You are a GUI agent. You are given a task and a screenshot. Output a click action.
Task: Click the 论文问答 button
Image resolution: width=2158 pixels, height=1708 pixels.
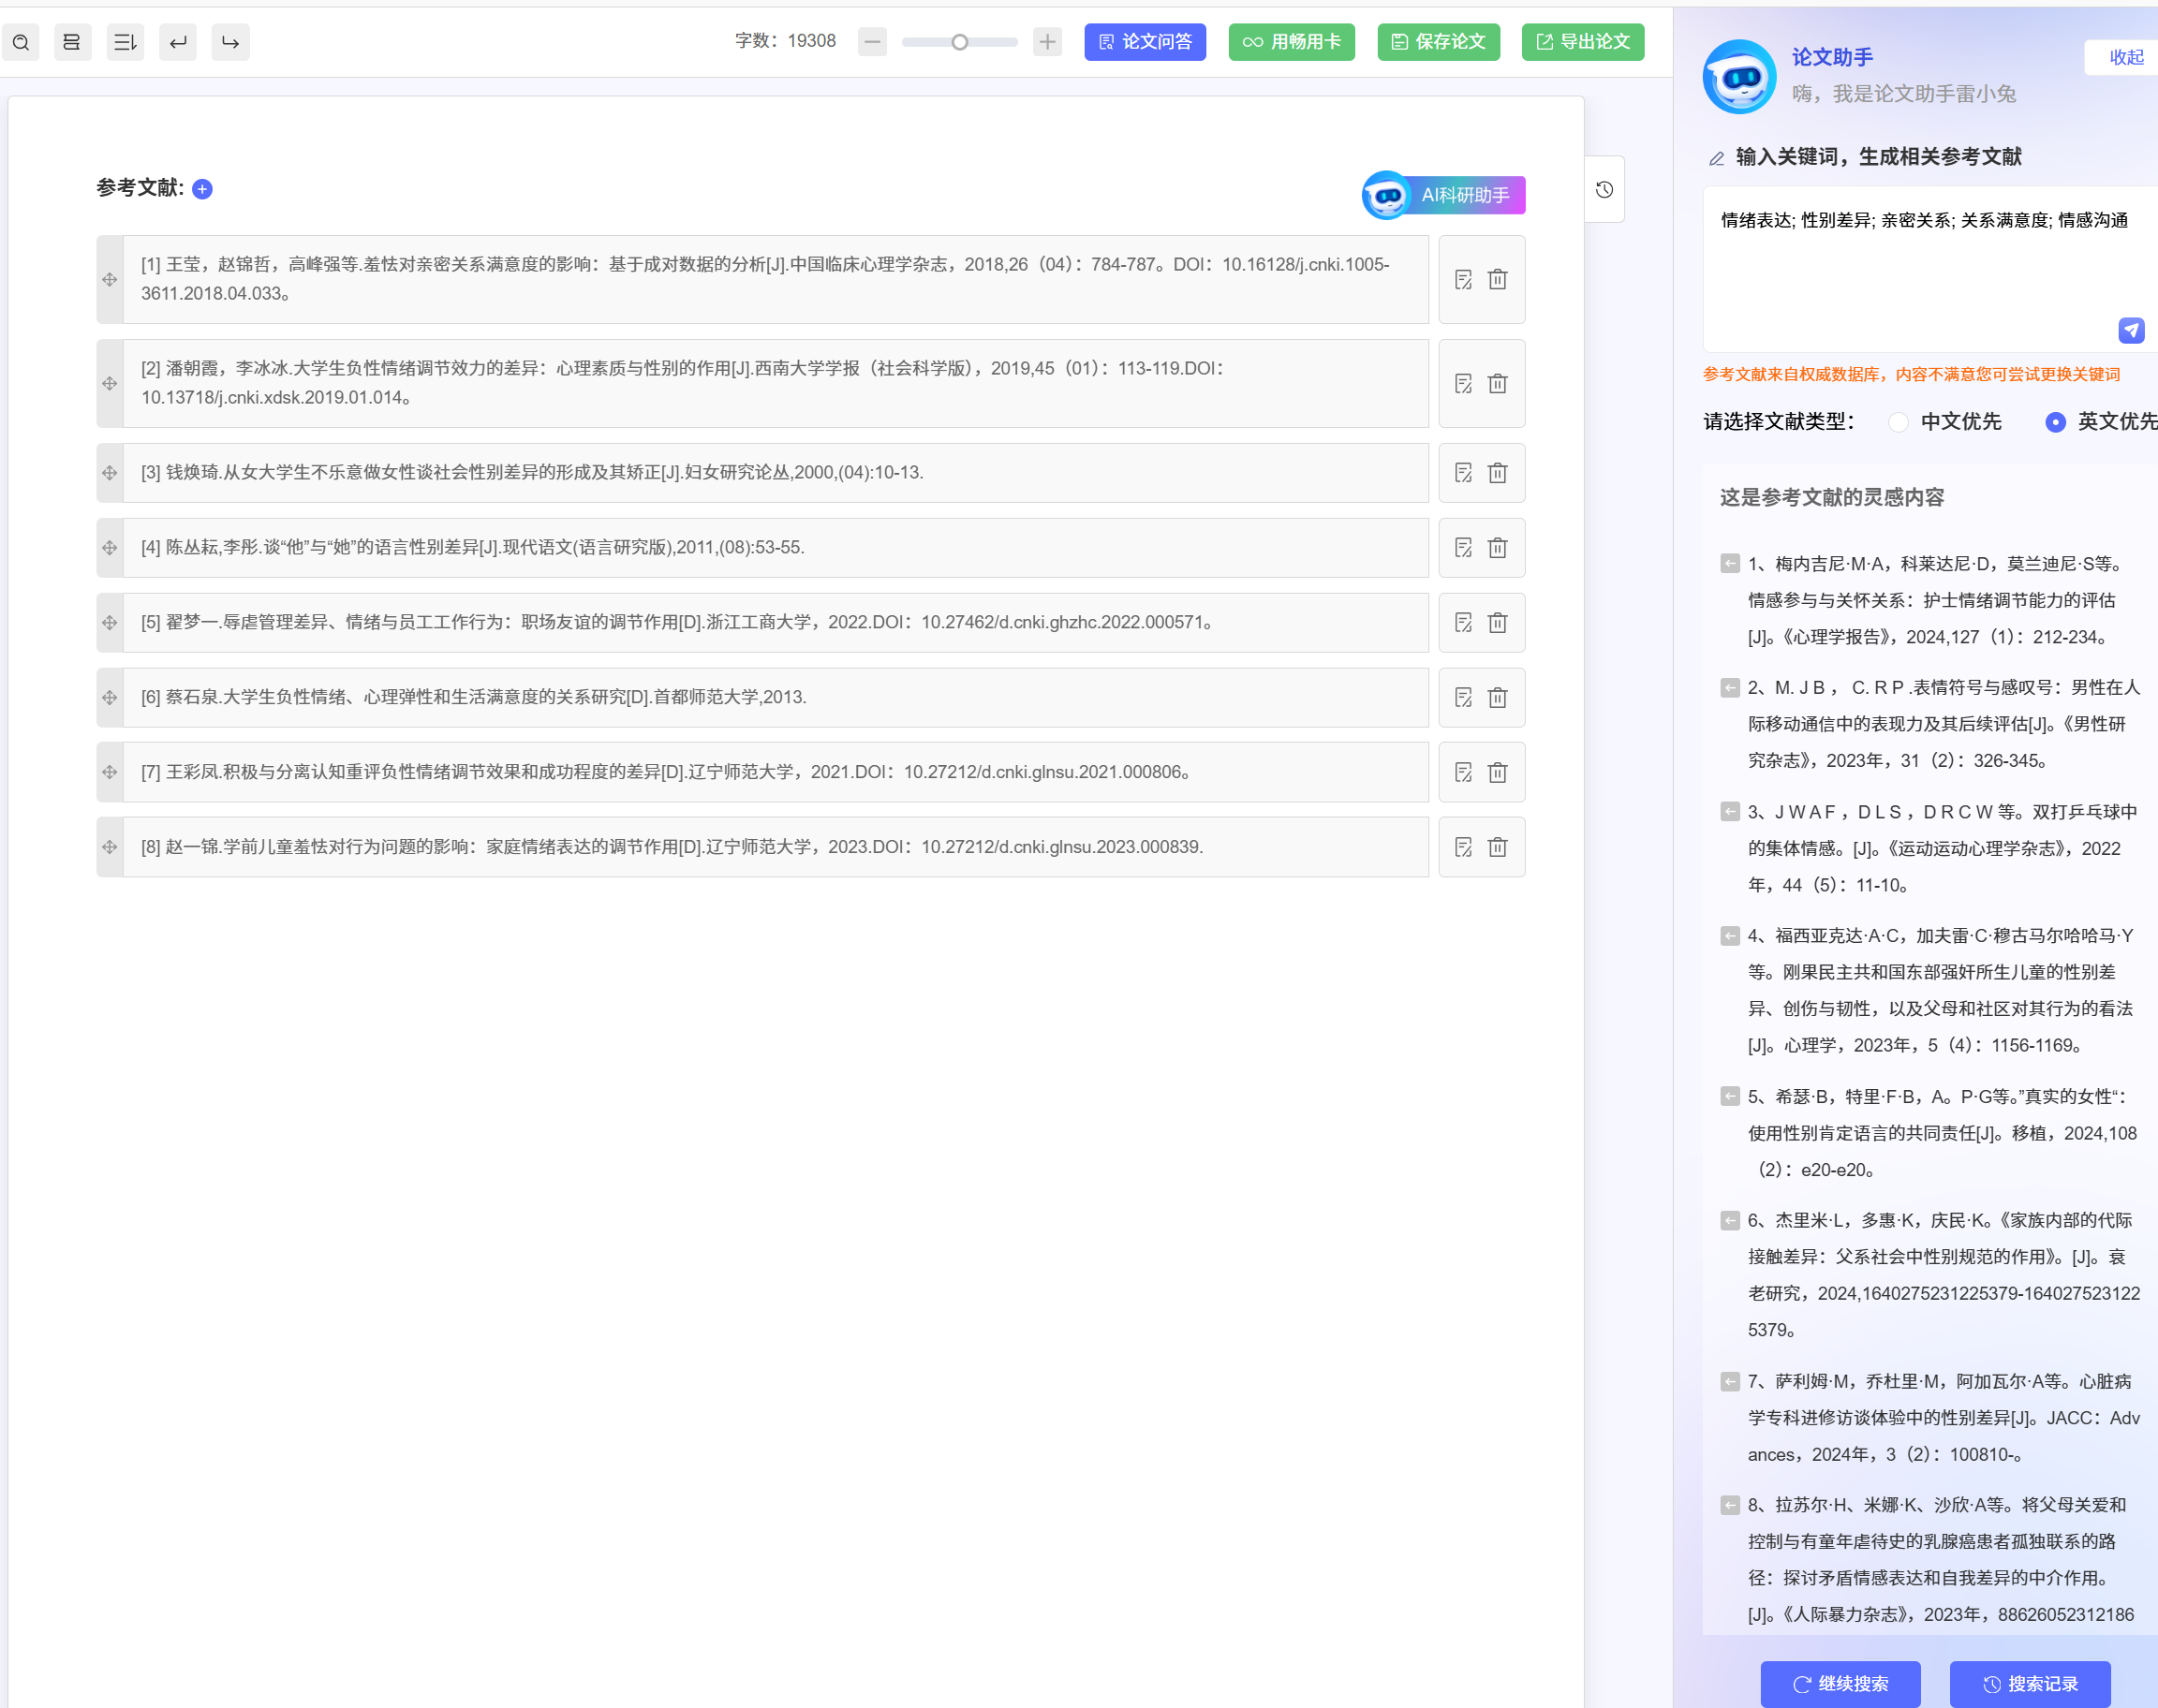click(x=1144, y=42)
